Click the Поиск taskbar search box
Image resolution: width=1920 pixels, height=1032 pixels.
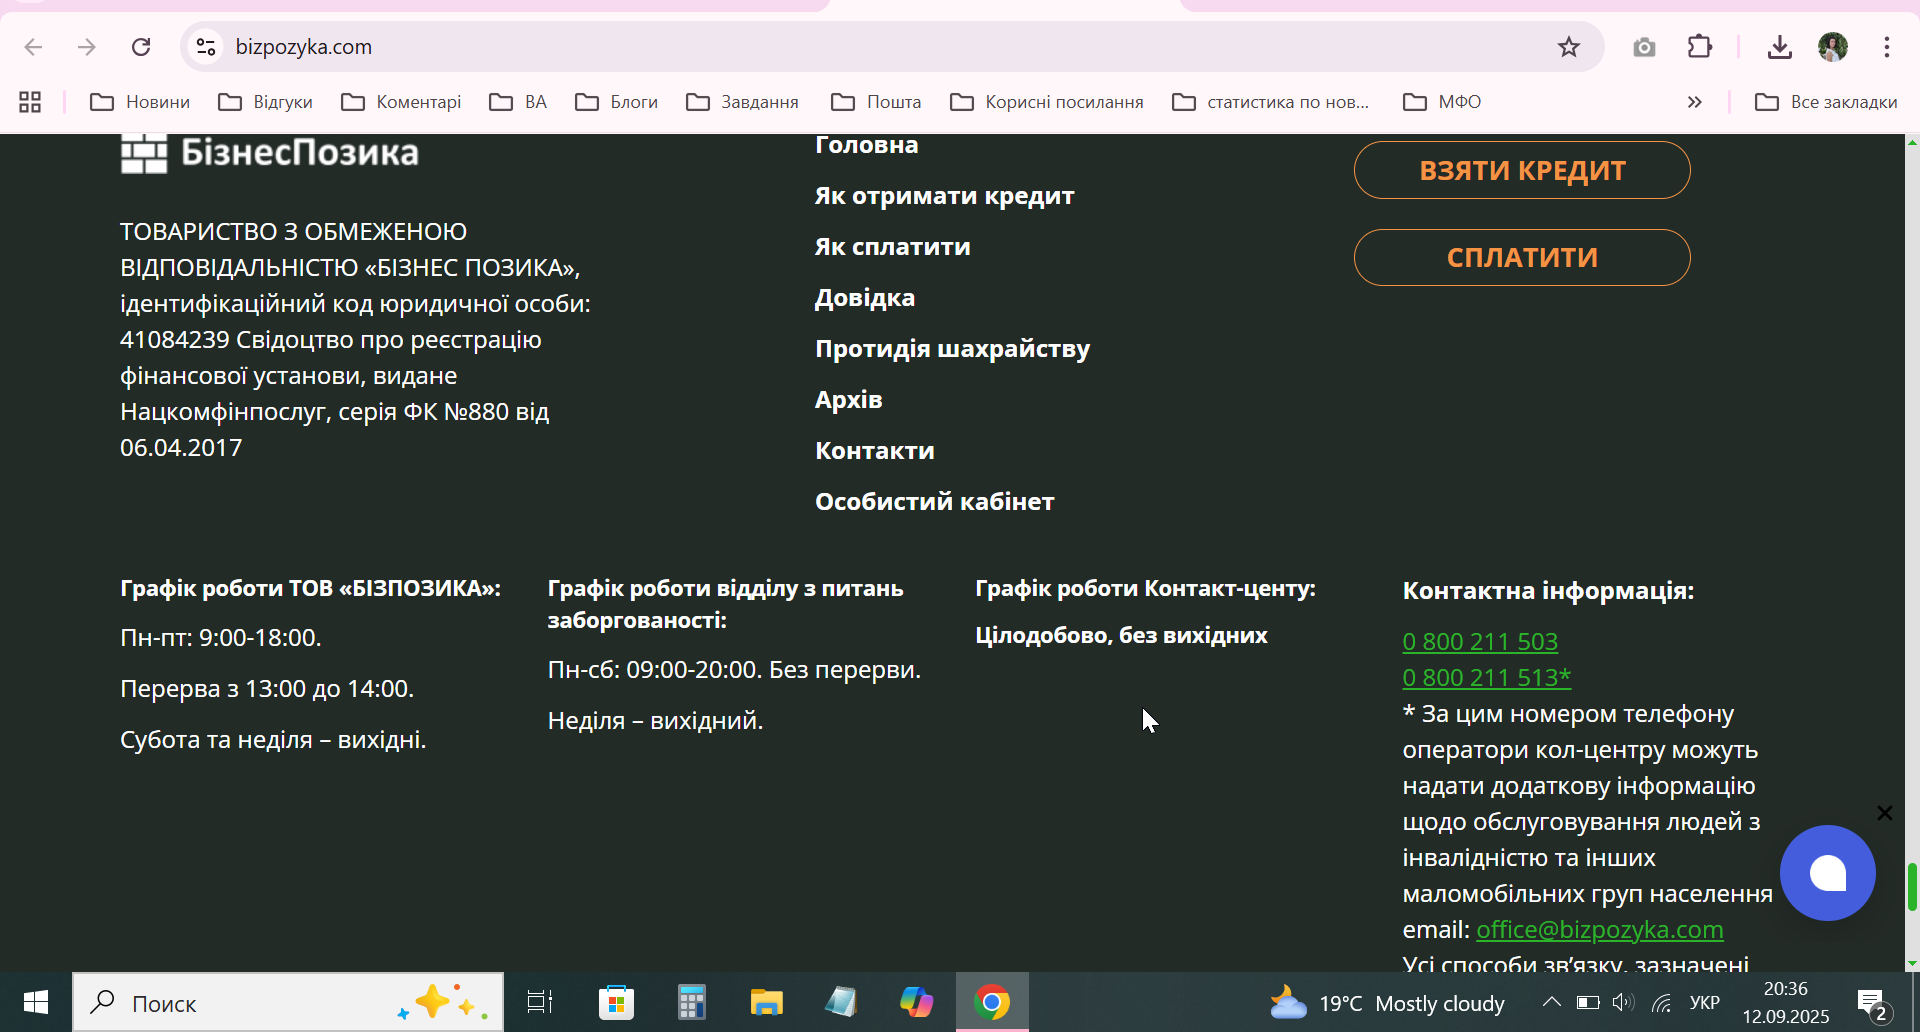pos(288,1002)
